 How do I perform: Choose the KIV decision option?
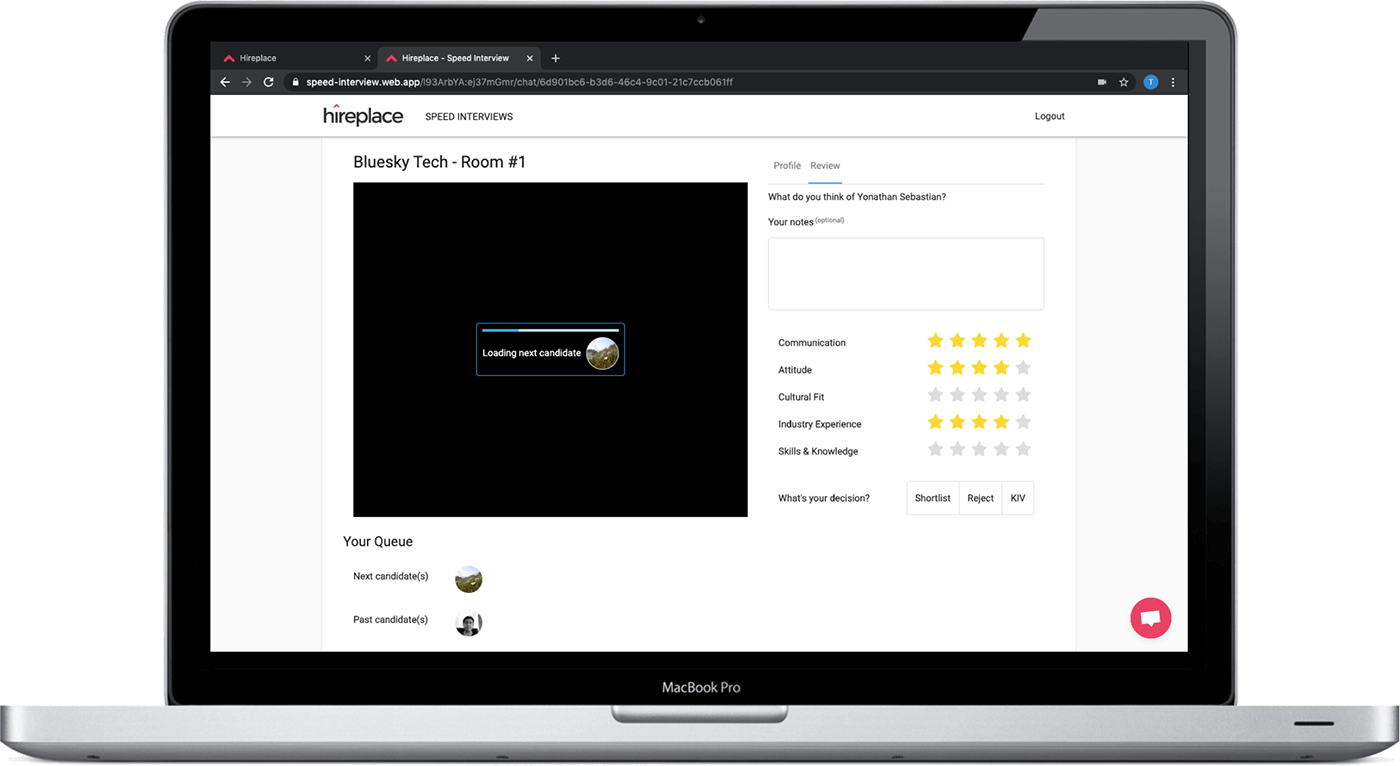point(1018,498)
